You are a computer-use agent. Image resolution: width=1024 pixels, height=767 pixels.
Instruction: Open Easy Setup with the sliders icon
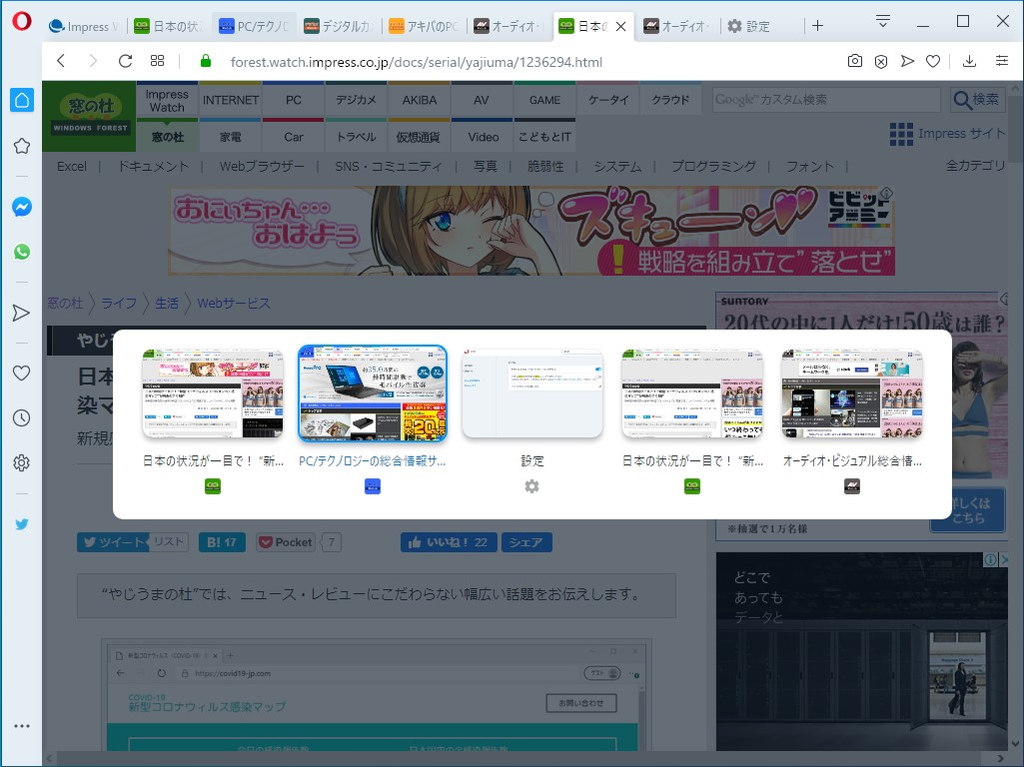[1004, 61]
